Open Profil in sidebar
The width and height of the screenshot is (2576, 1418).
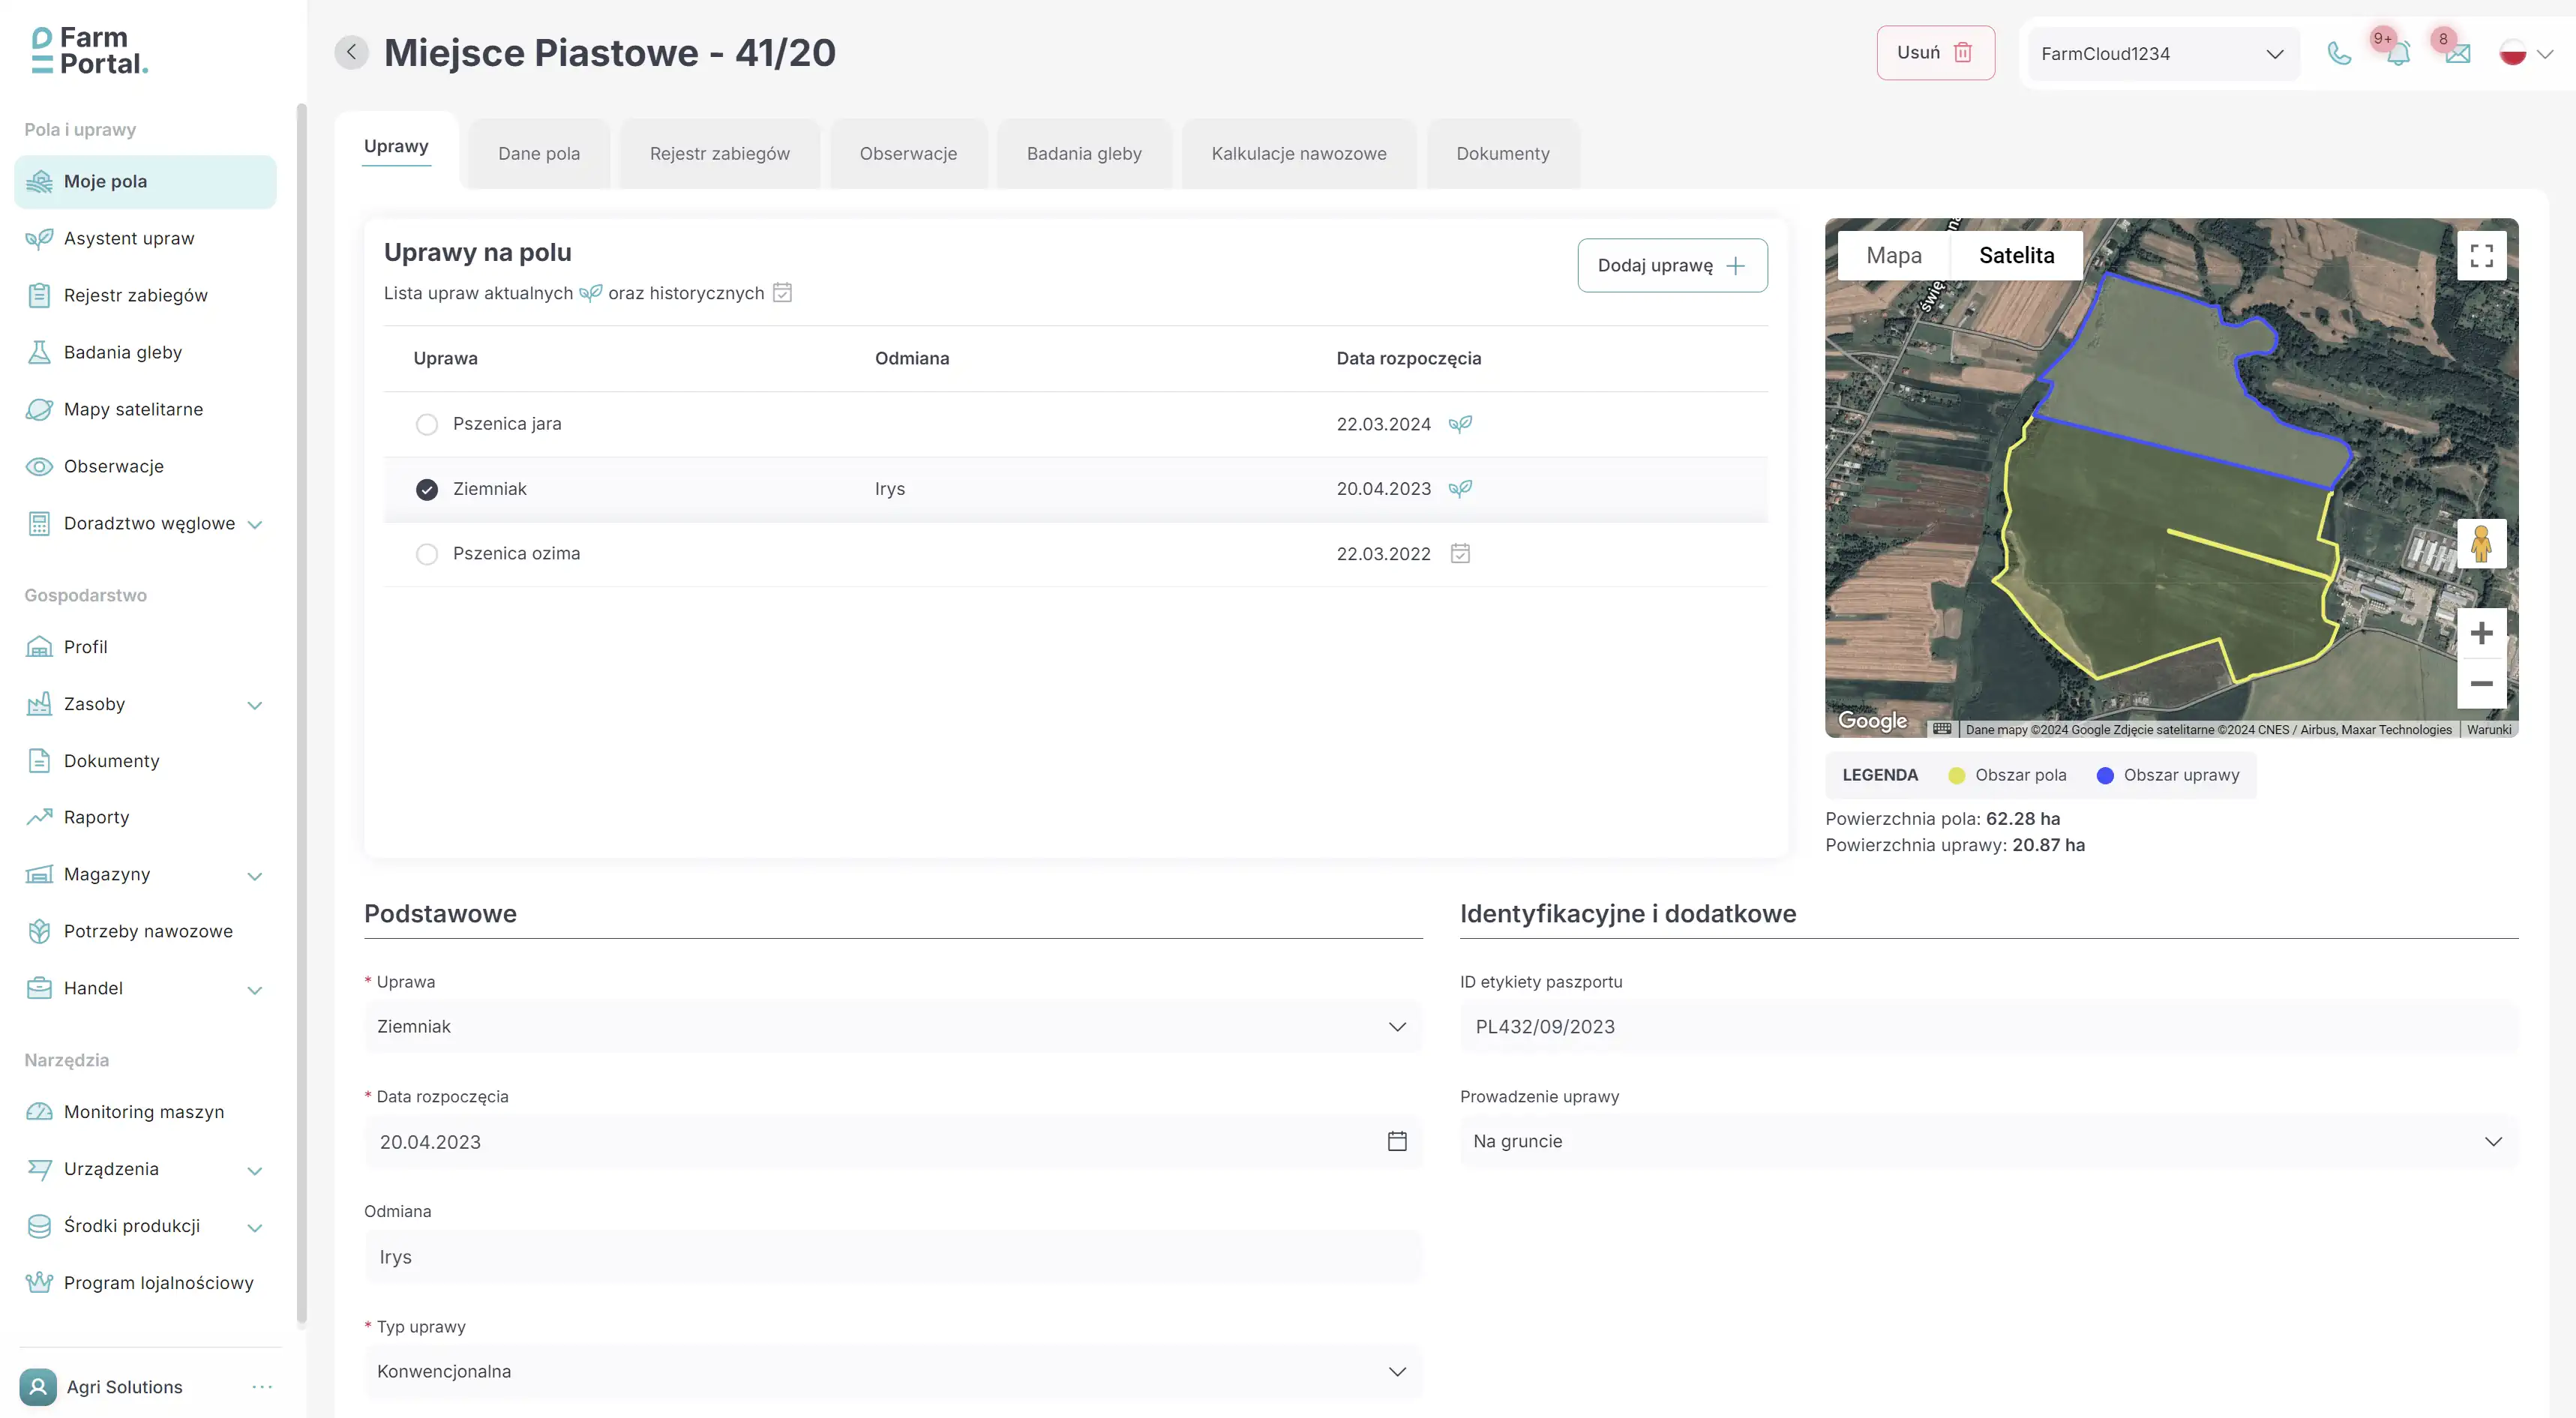tap(145, 647)
